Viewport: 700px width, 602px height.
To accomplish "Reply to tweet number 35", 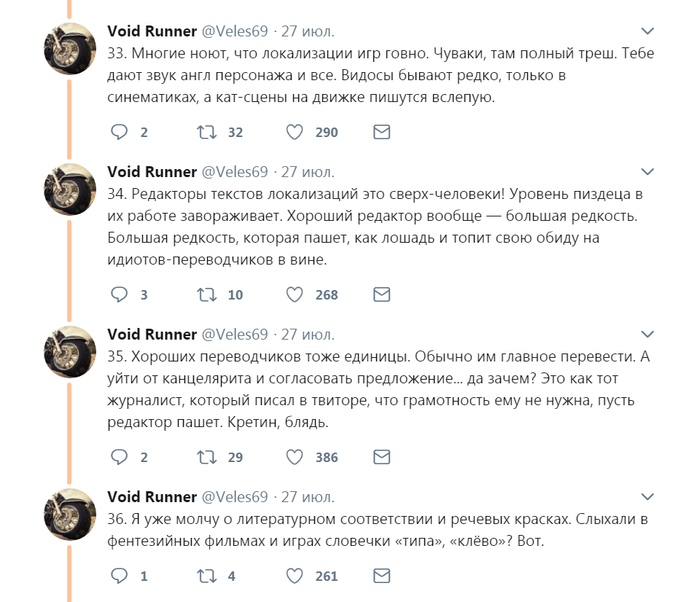I will [x=119, y=457].
